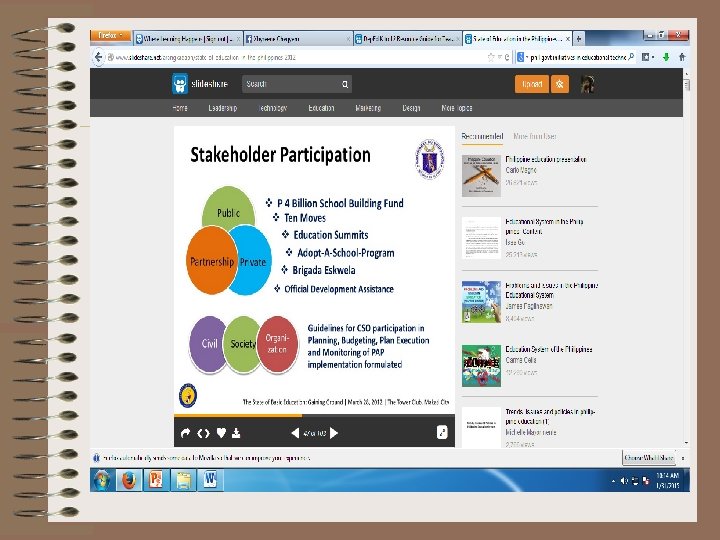
Task: Open Problems and Issues Philippine link
Action: click(x=551, y=290)
